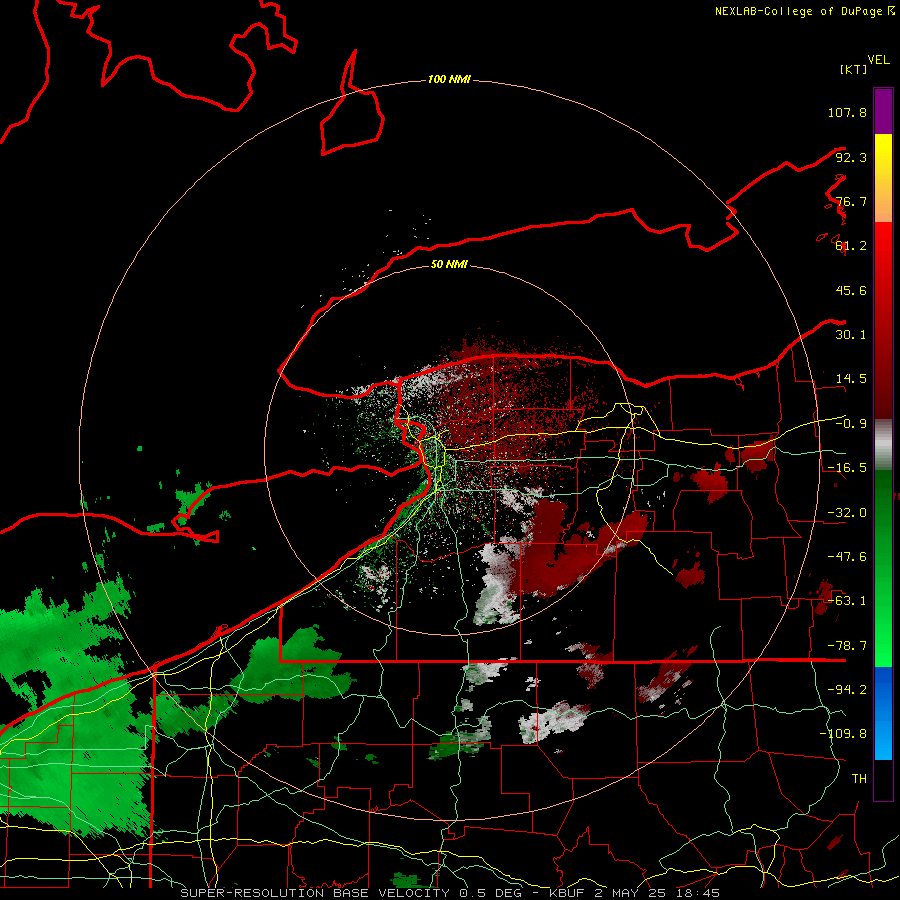
Task: Click the -78.7 velocity scale value
Action: [847, 646]
